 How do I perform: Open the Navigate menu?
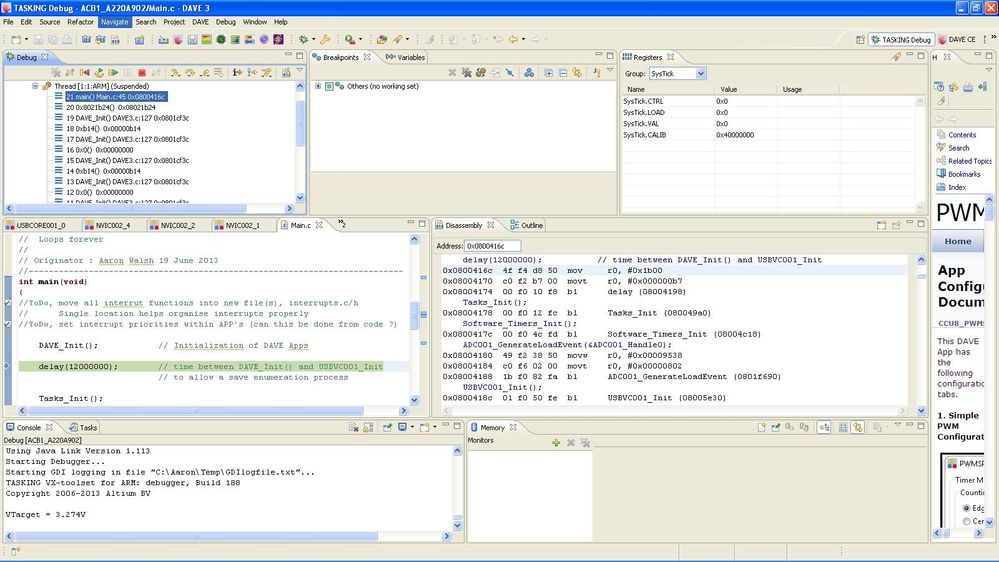click(115, 22)
